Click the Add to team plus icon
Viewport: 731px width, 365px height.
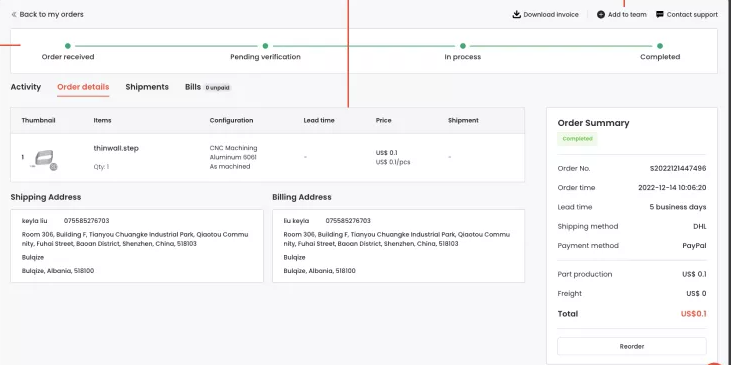pyautogui.click(x=601, y=14)
